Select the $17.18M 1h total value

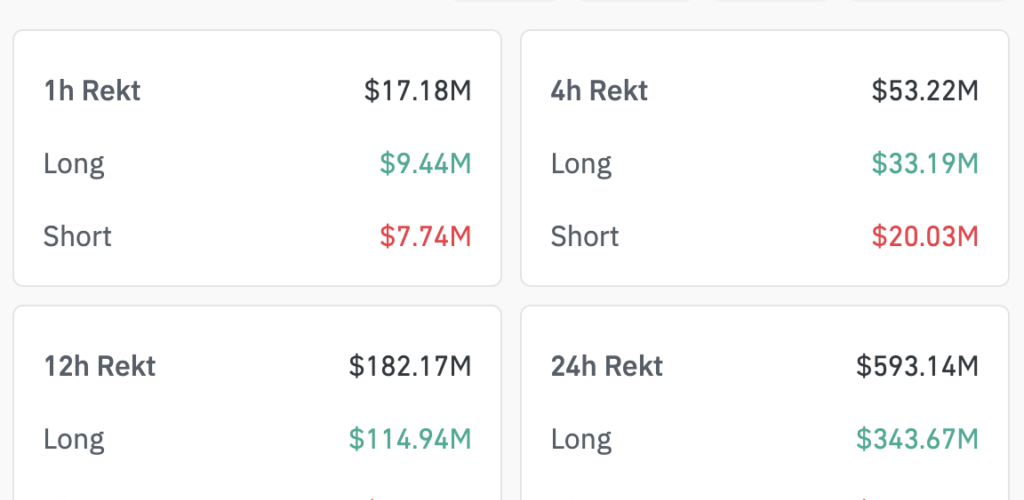(417, 91)
